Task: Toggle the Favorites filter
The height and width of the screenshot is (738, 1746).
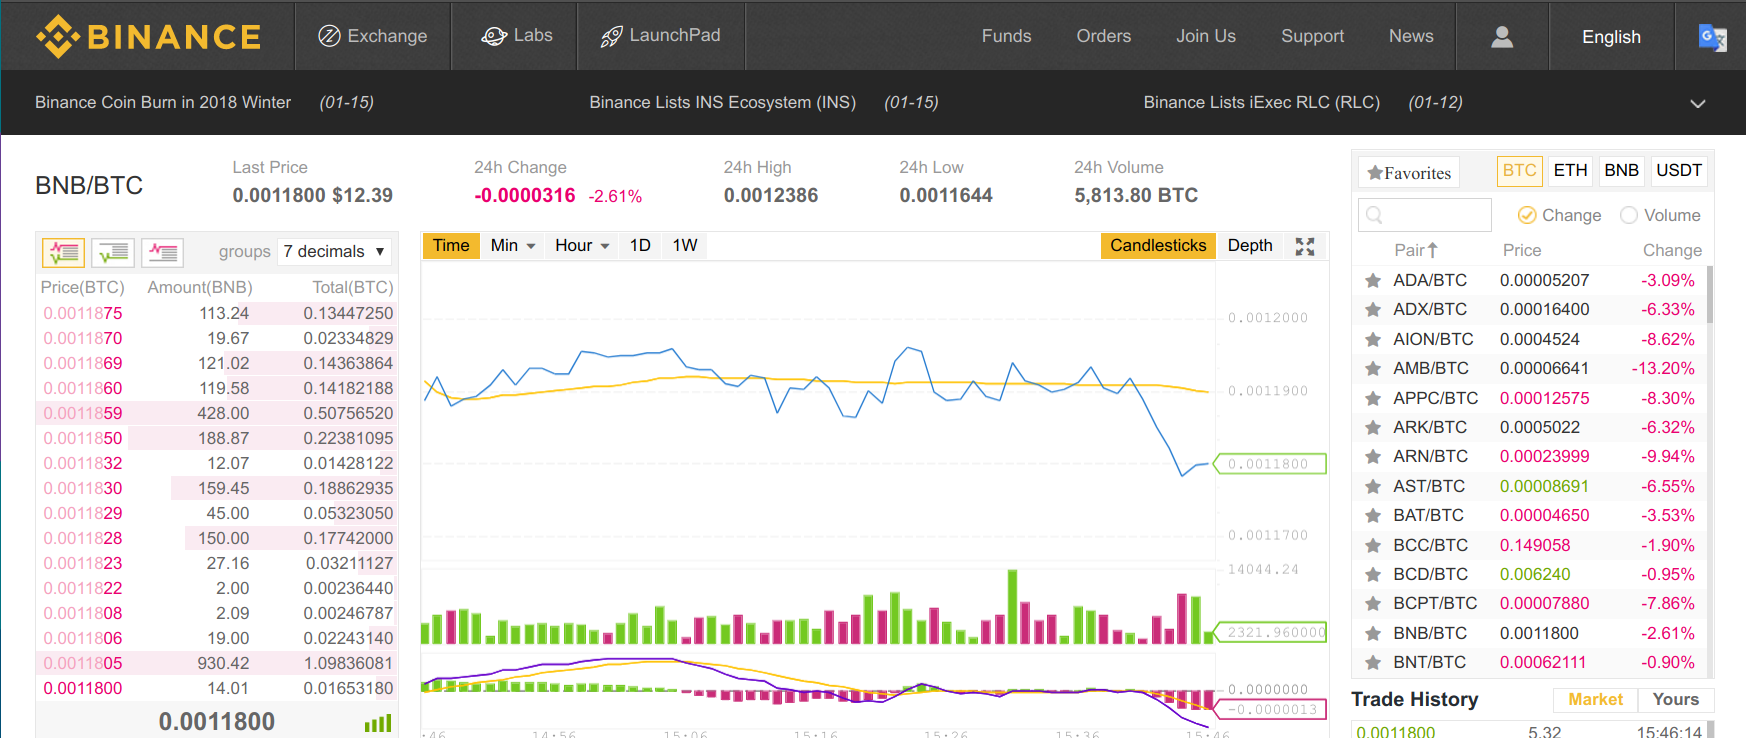Action: (x=1409, y=173)
